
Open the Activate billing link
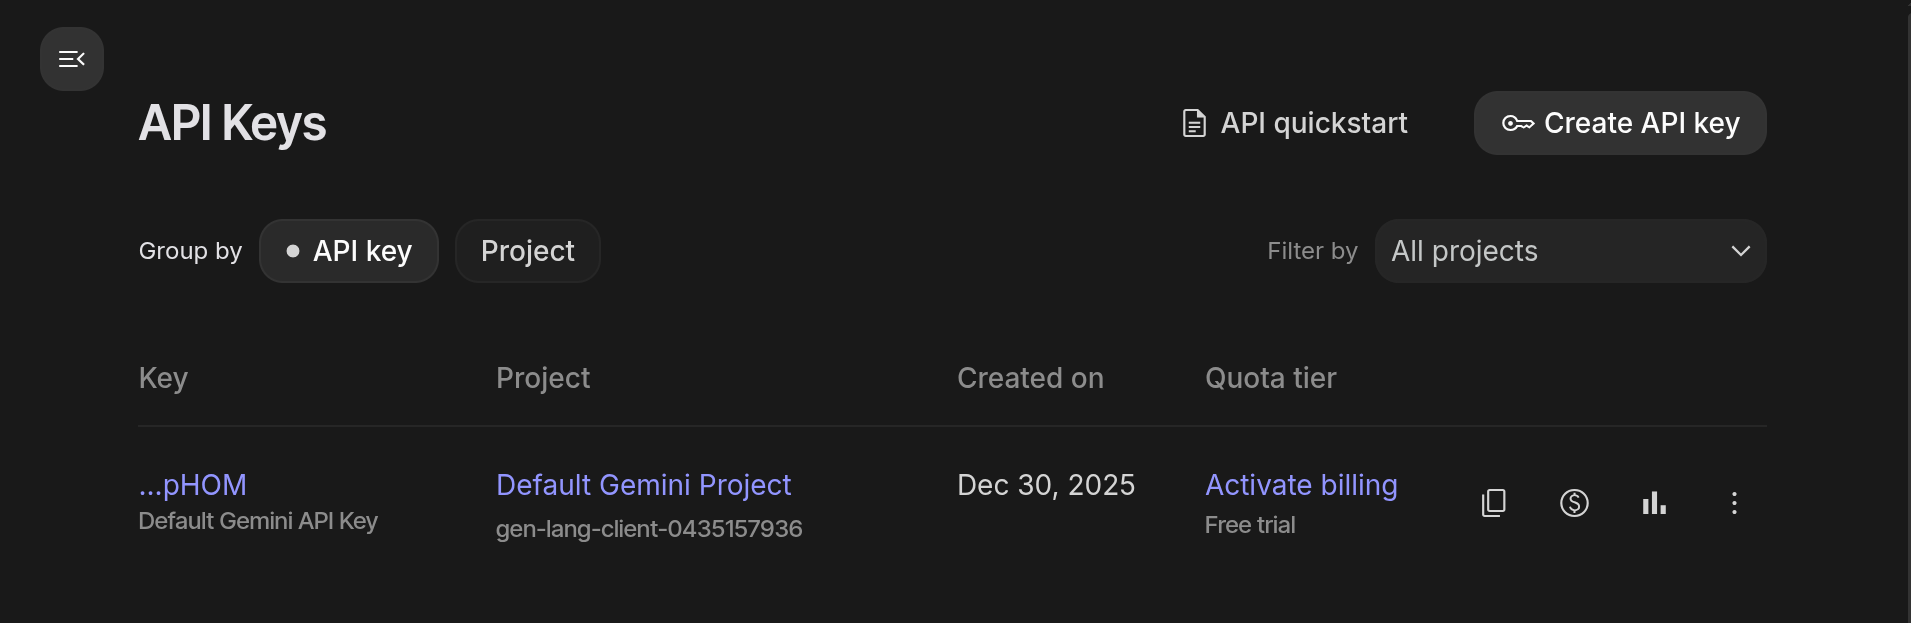pyautogui.click(x=1301, y=485)
